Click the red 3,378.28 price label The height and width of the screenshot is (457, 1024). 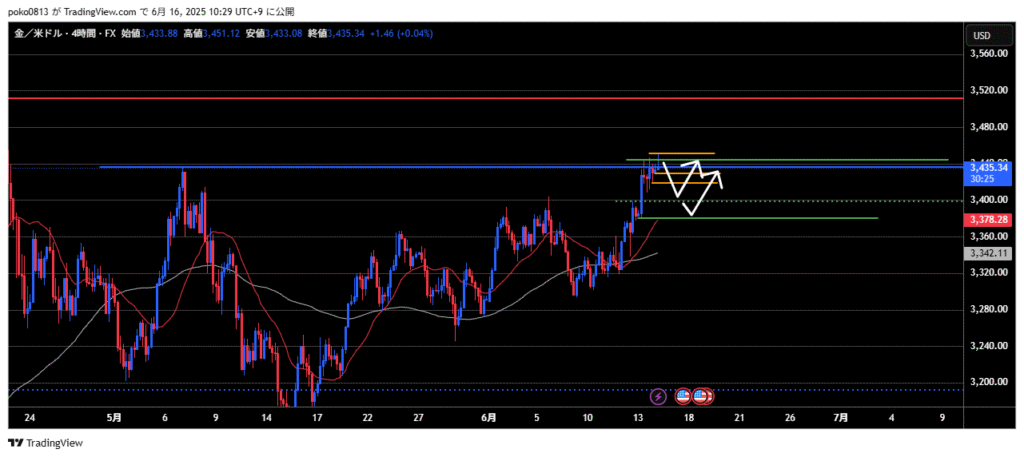tap(987, 217)
